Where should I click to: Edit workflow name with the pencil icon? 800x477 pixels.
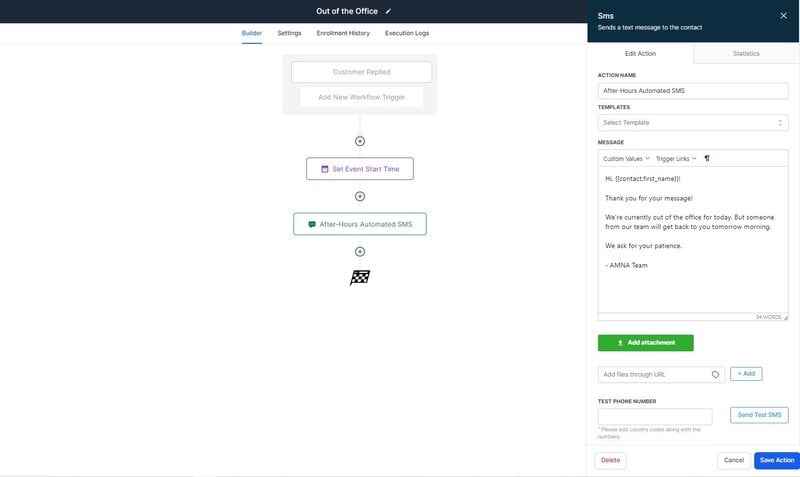tap(388, 11)
